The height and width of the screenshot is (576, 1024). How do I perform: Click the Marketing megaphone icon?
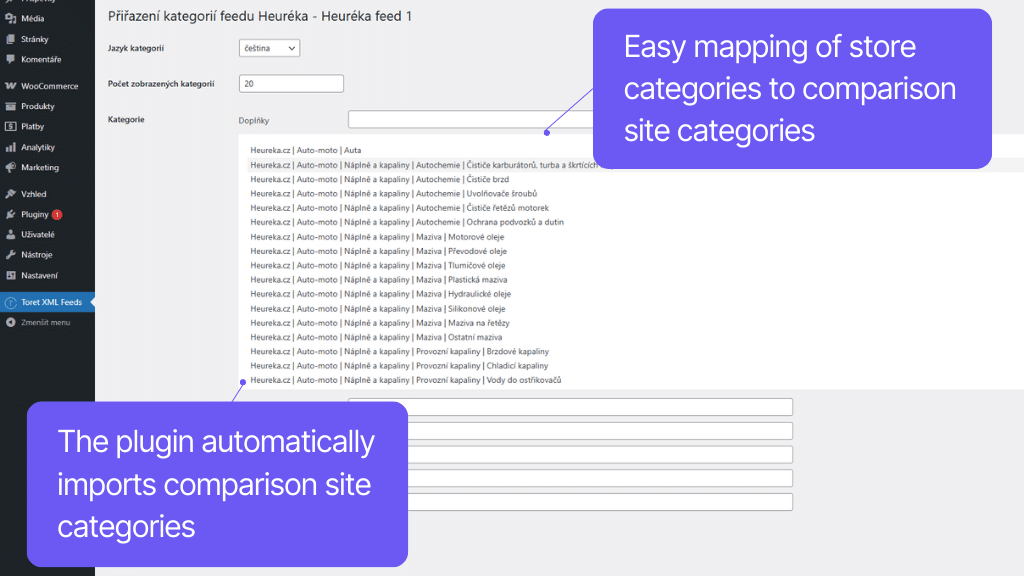click(10, 168)
